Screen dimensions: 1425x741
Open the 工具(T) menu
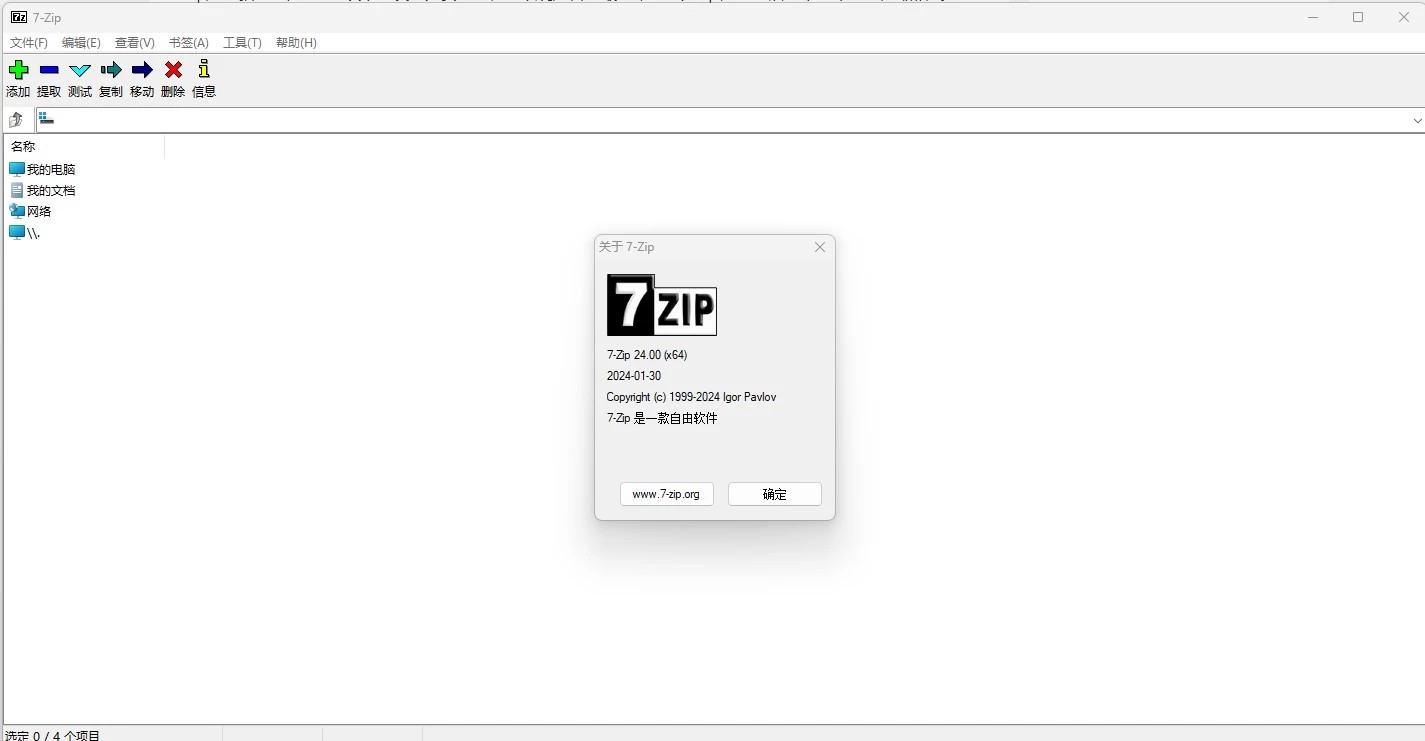(x=242, y=43)
